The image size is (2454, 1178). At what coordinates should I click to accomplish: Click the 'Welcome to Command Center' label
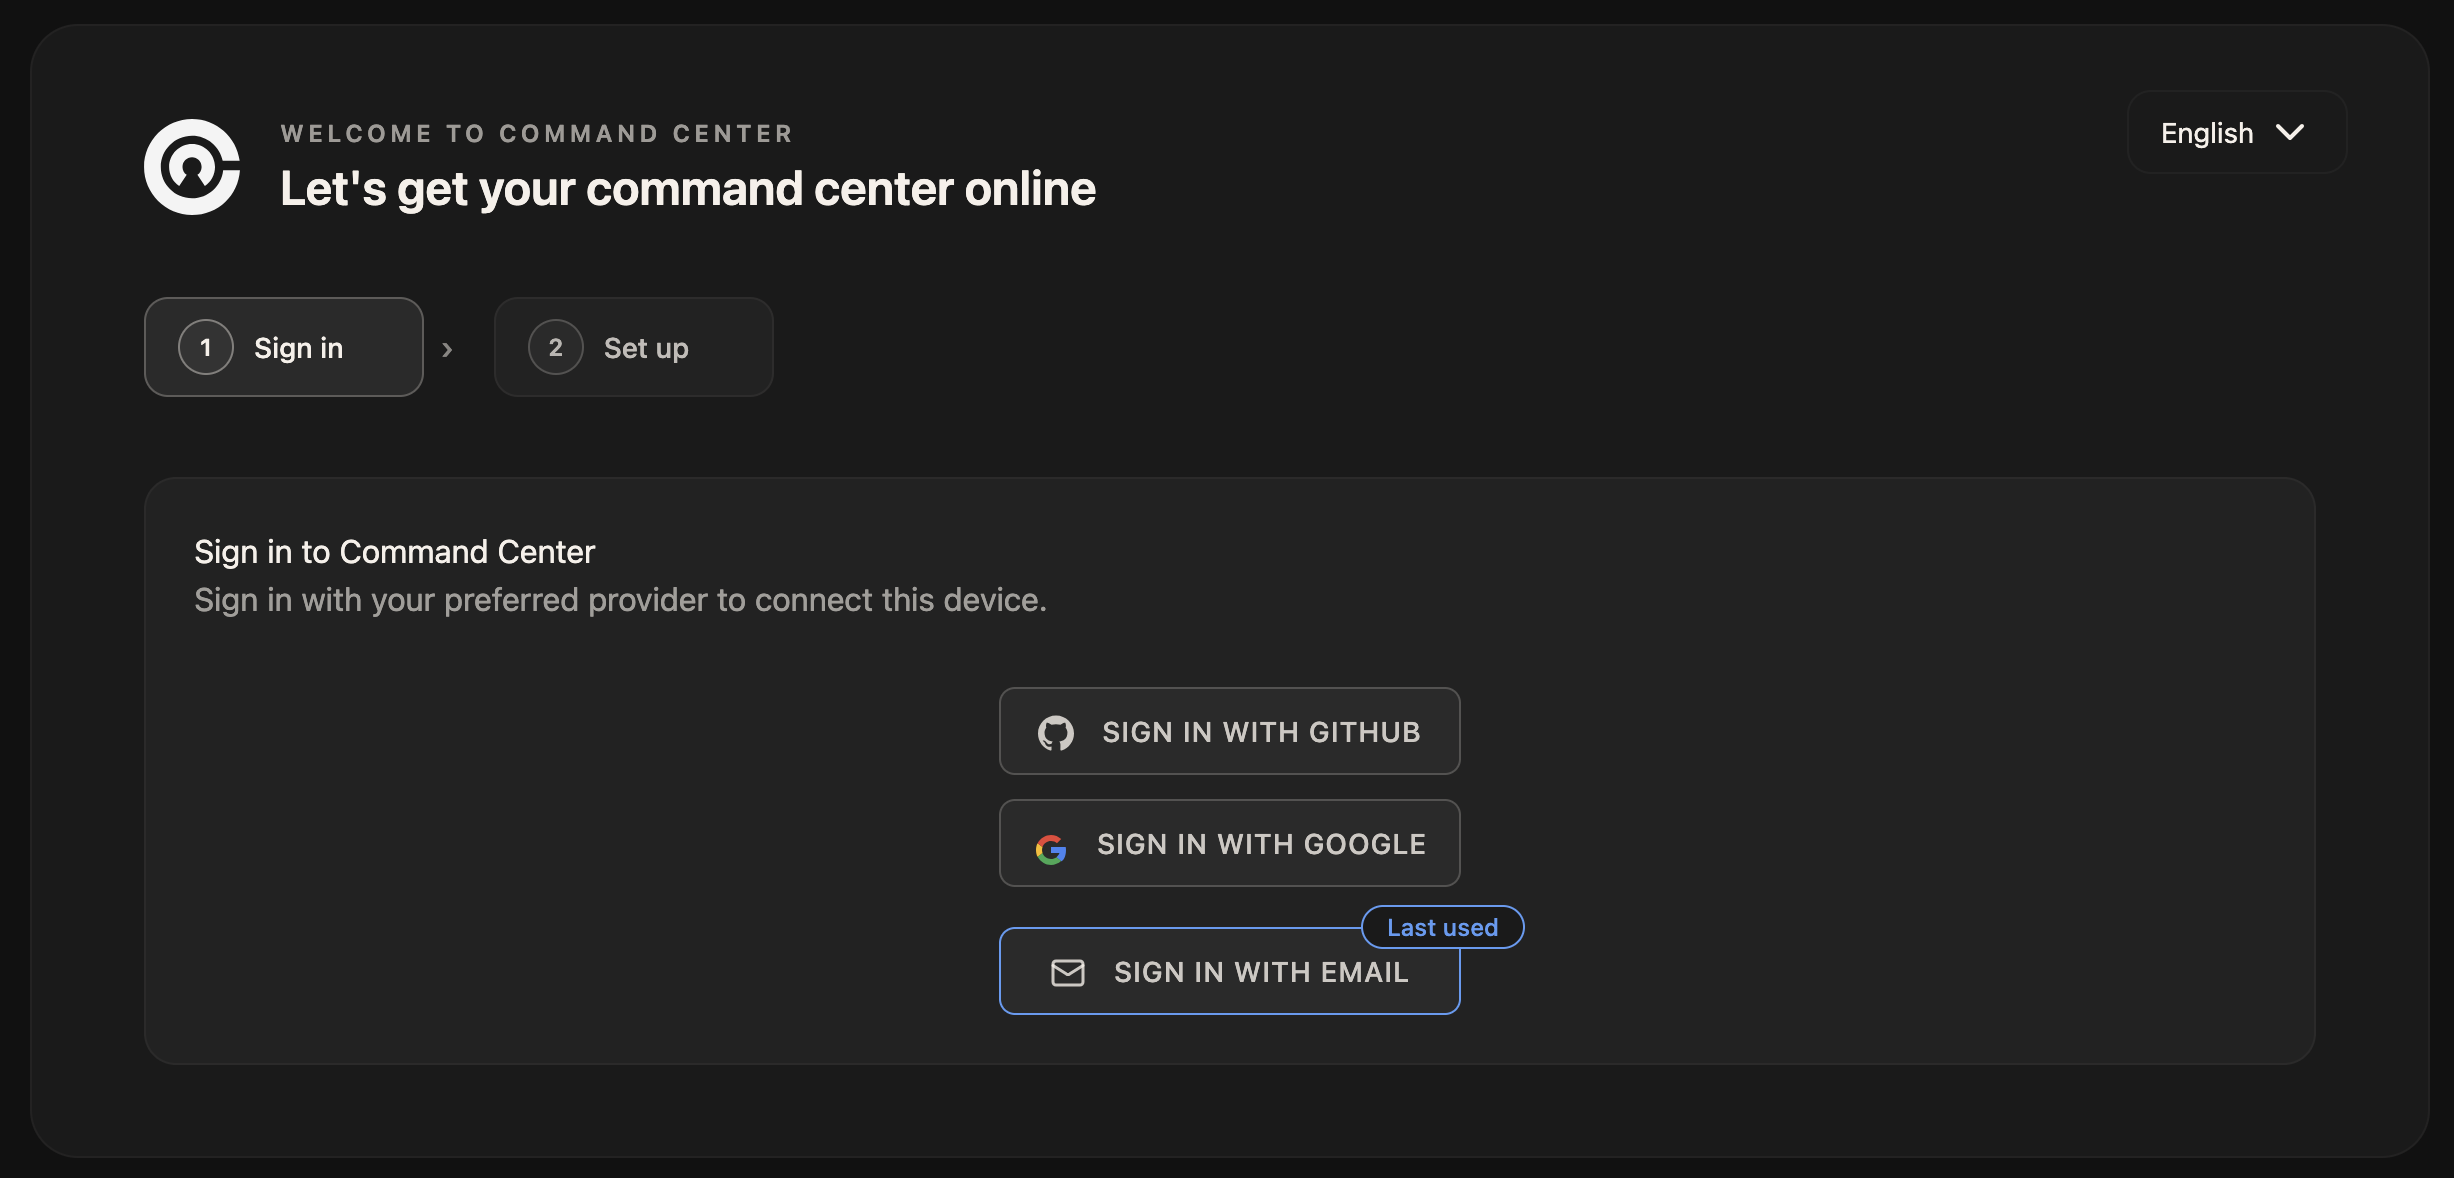(x=537, y=133)
